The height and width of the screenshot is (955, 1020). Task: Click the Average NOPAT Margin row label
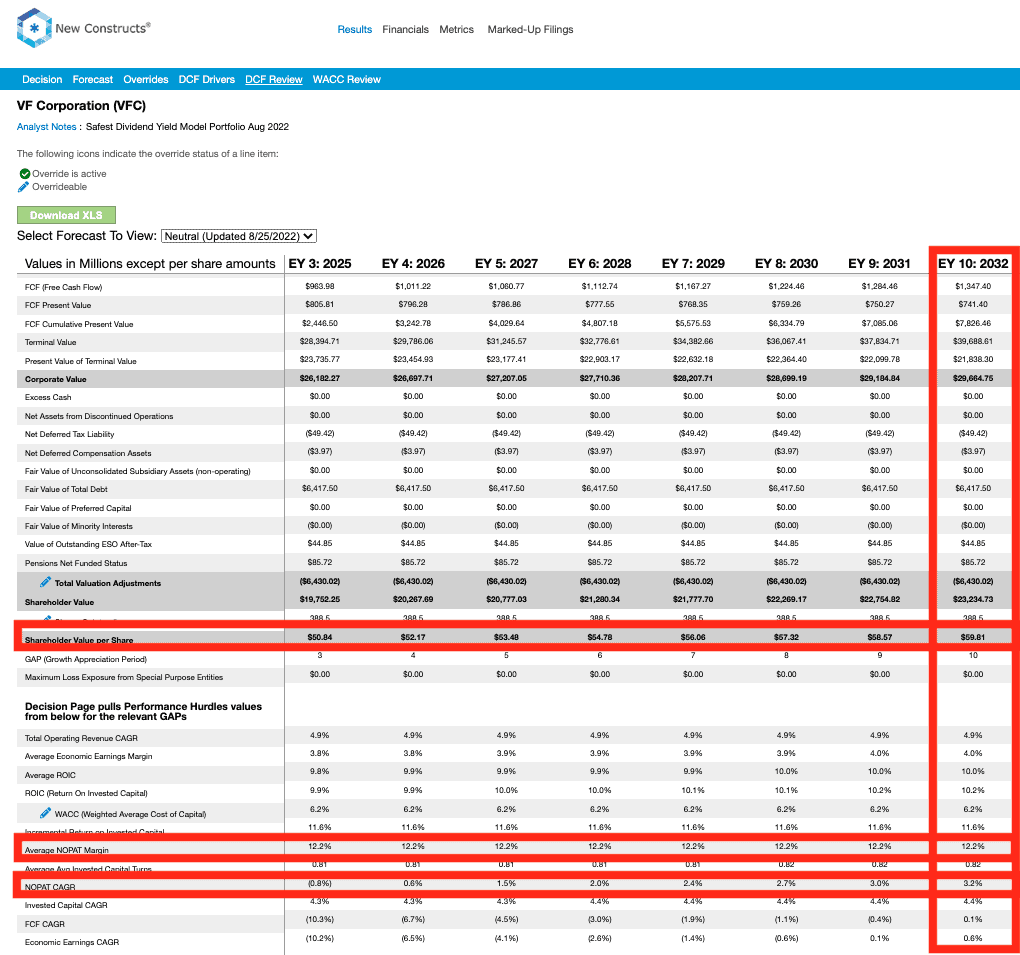[67, 850]
